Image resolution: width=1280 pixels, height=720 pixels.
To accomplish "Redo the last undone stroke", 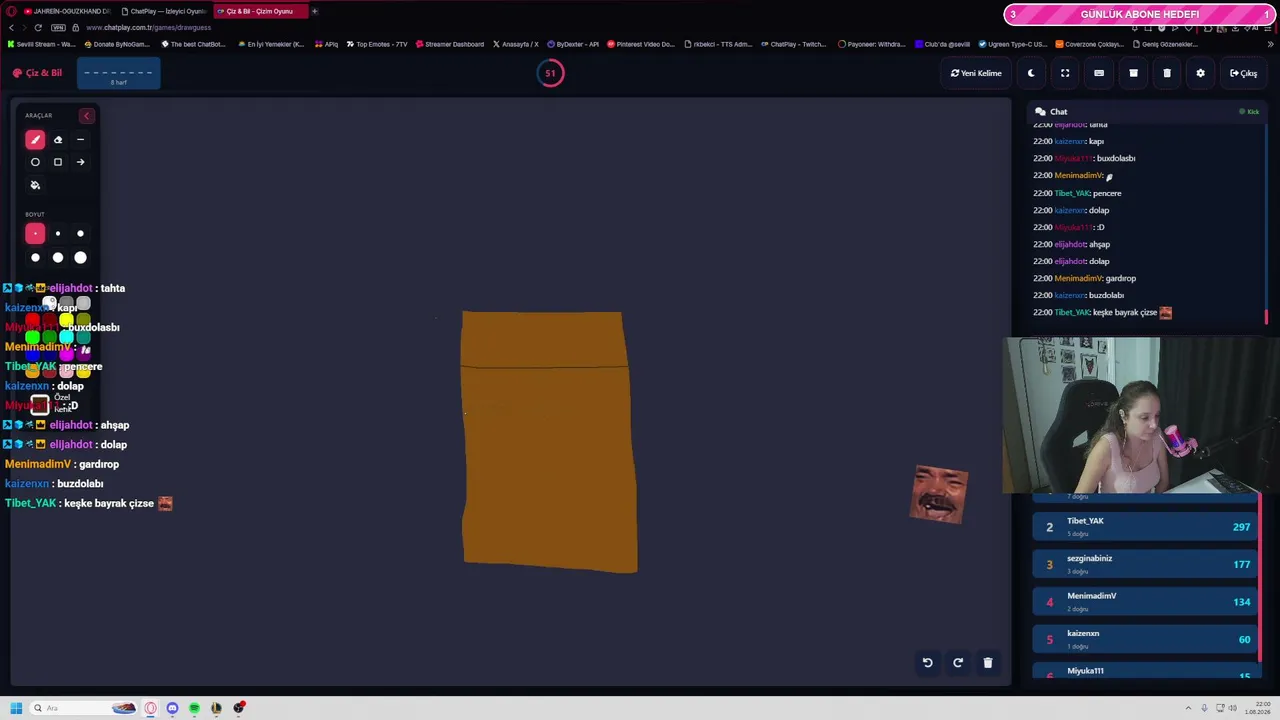I will (958, 662).
